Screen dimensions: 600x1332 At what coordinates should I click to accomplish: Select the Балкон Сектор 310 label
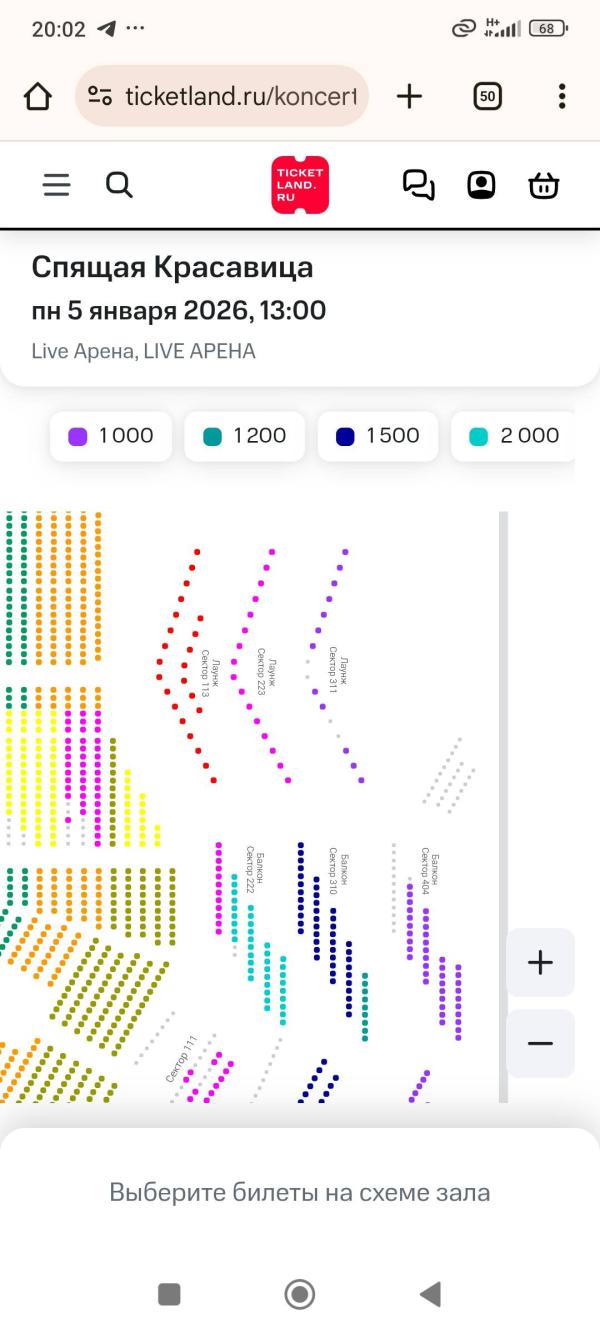point(338,870)
